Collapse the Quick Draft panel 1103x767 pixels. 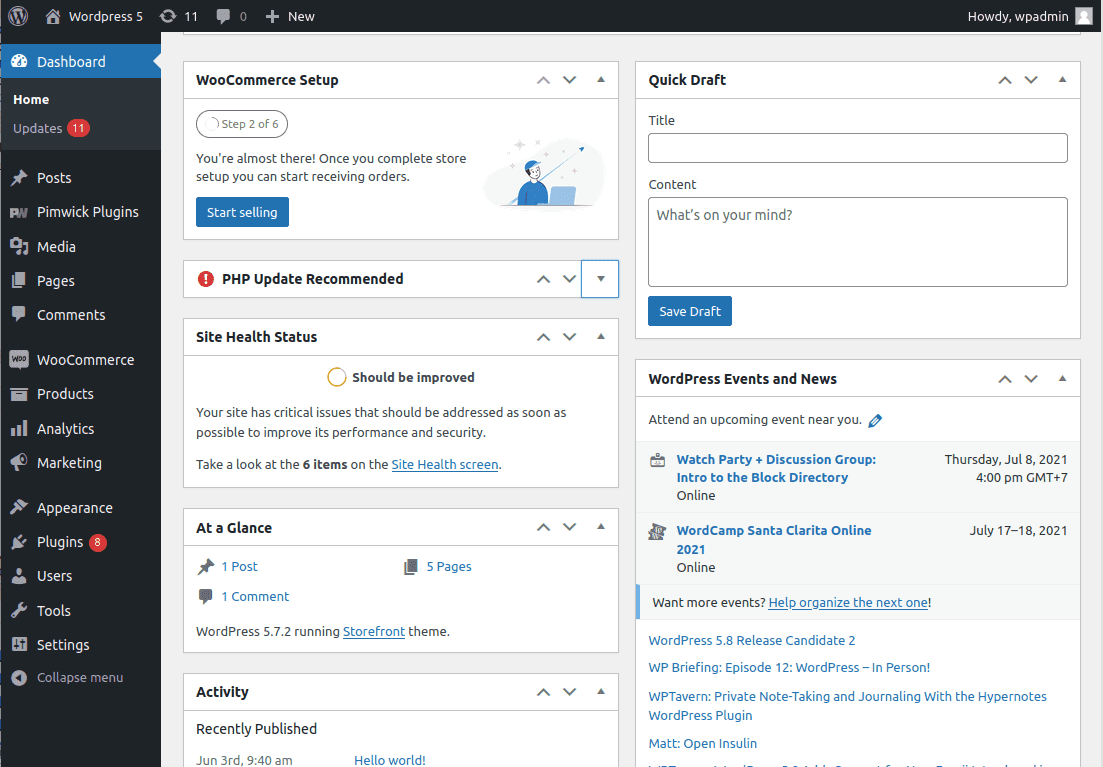(1063, 80)
